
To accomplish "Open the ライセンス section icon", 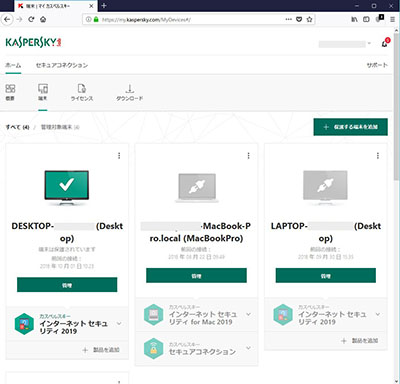I will 82,92.
